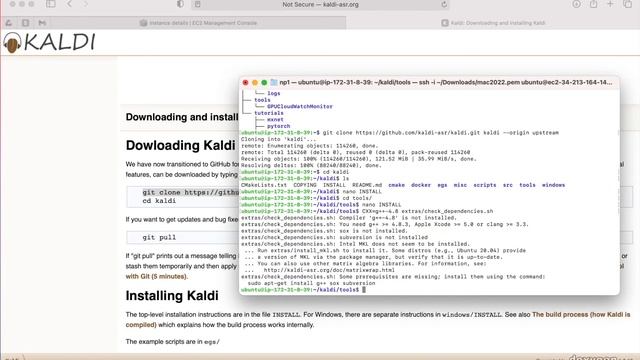Viewport: 640px width, 360px height.
Task: Click the terminal cursor at the last prompt
Action: tap(364, 289)
